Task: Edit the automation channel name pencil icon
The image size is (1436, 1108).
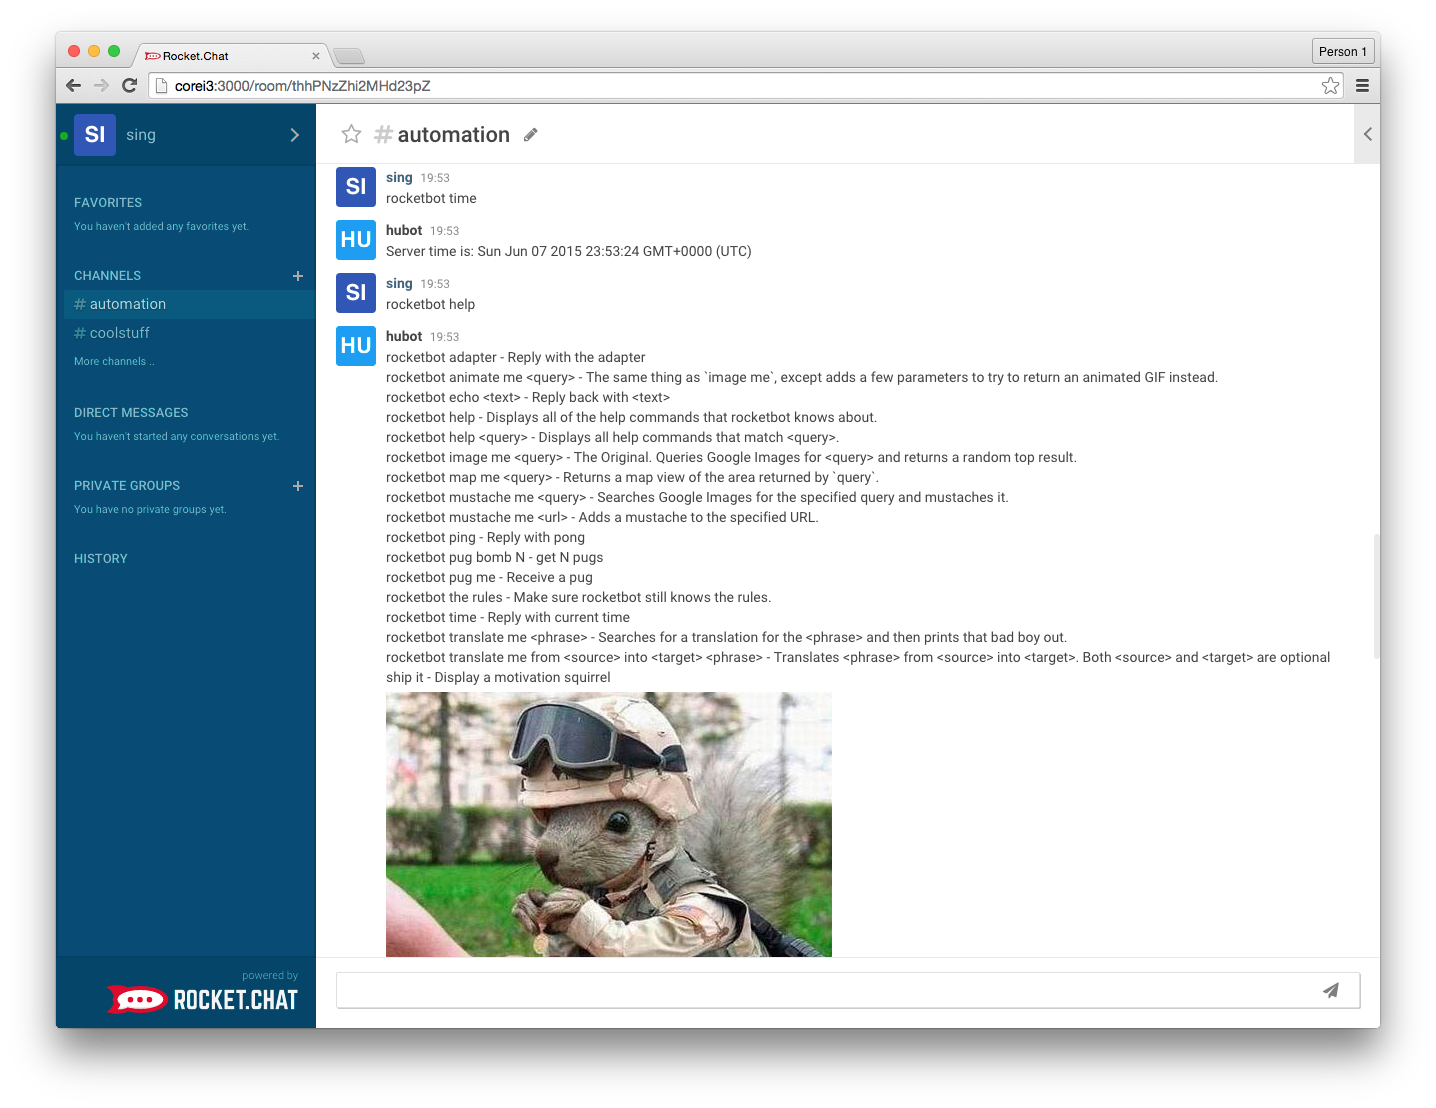Action: 530,135
